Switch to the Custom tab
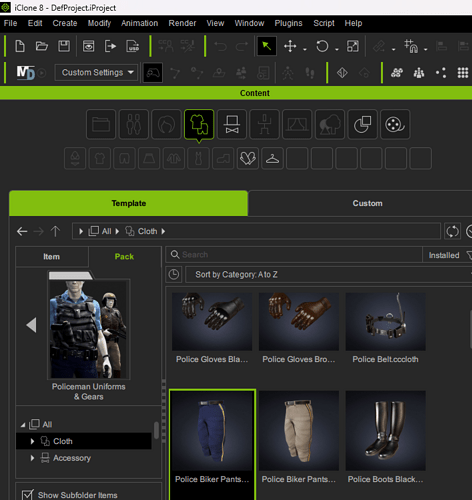The height and width of the screenshot is (500, 472). click(367, 203)
